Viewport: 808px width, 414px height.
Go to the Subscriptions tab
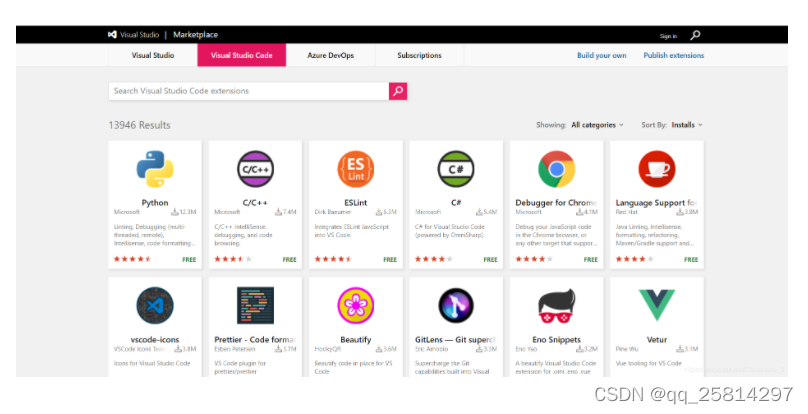419,55
